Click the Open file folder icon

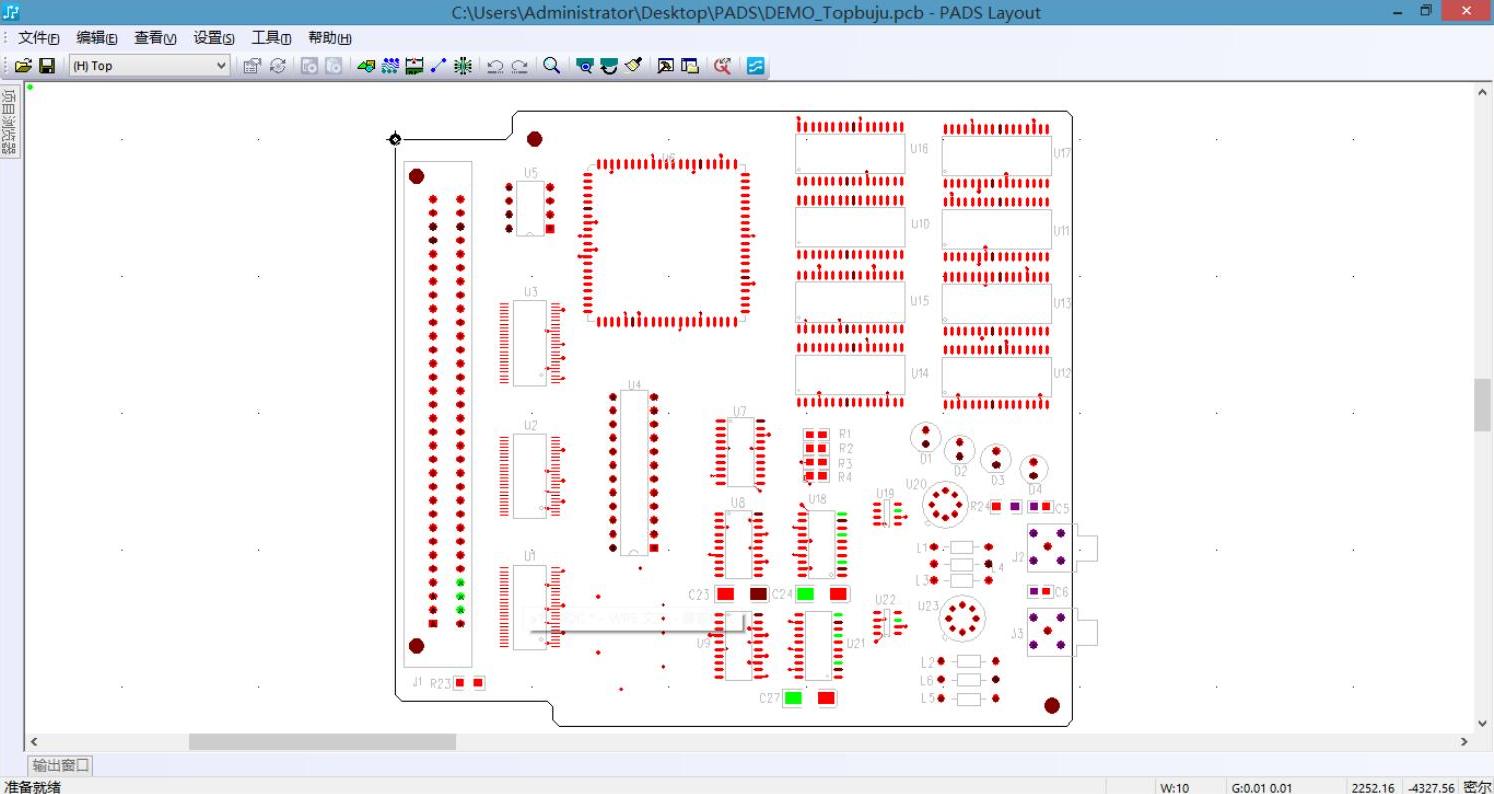(23, 66)
